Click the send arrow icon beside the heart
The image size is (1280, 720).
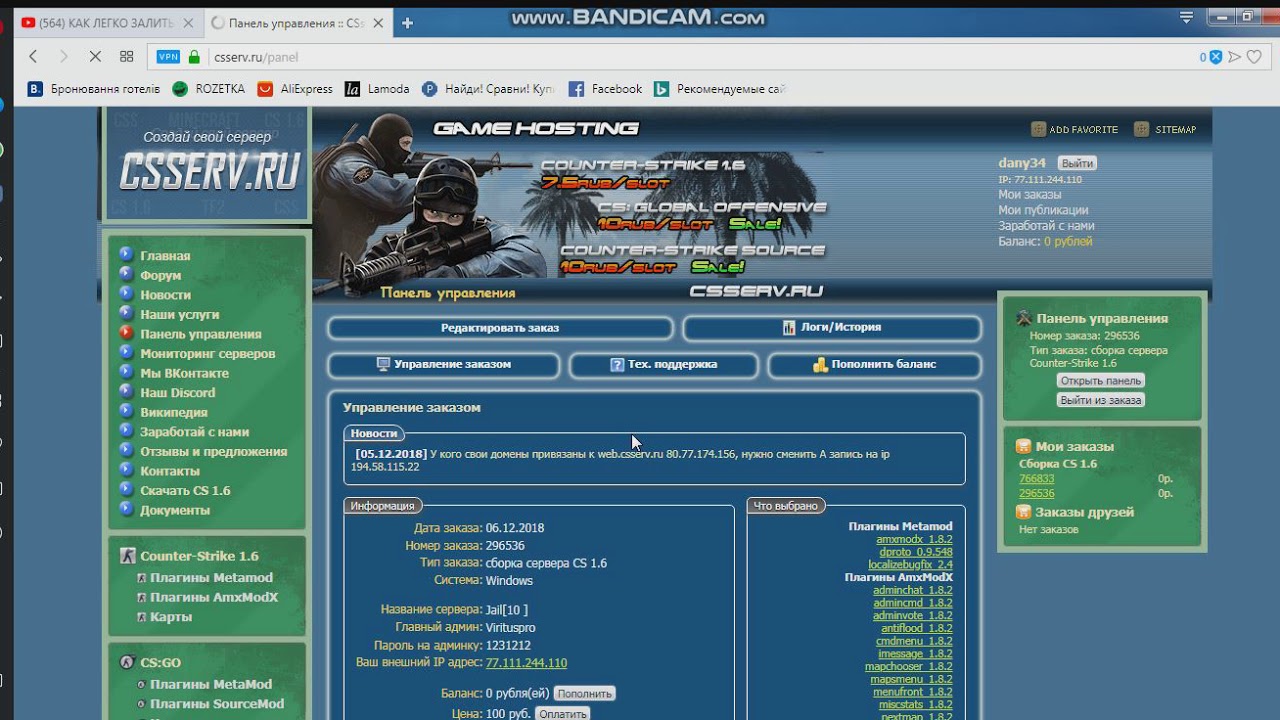(1234, 57)
